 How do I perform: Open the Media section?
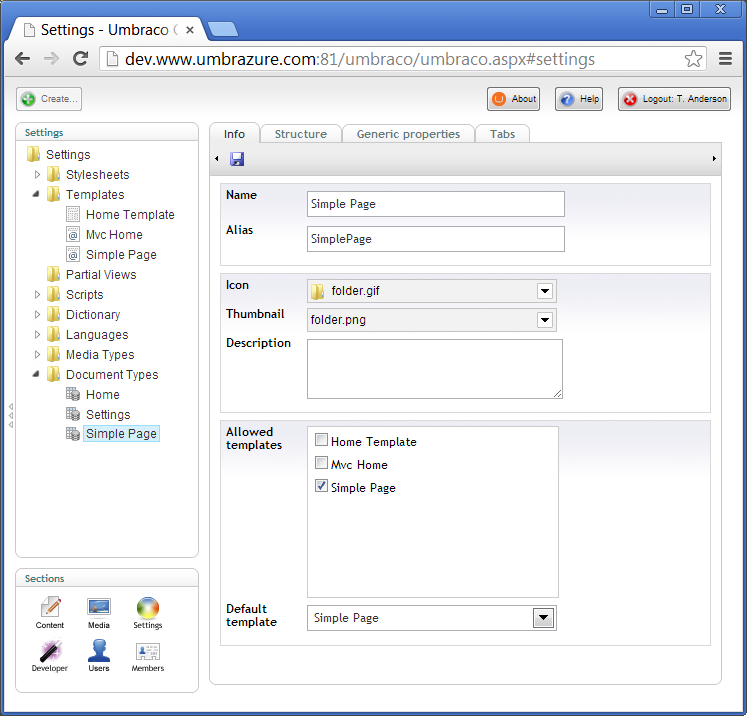pyautogui.click(x=98, y=612)
